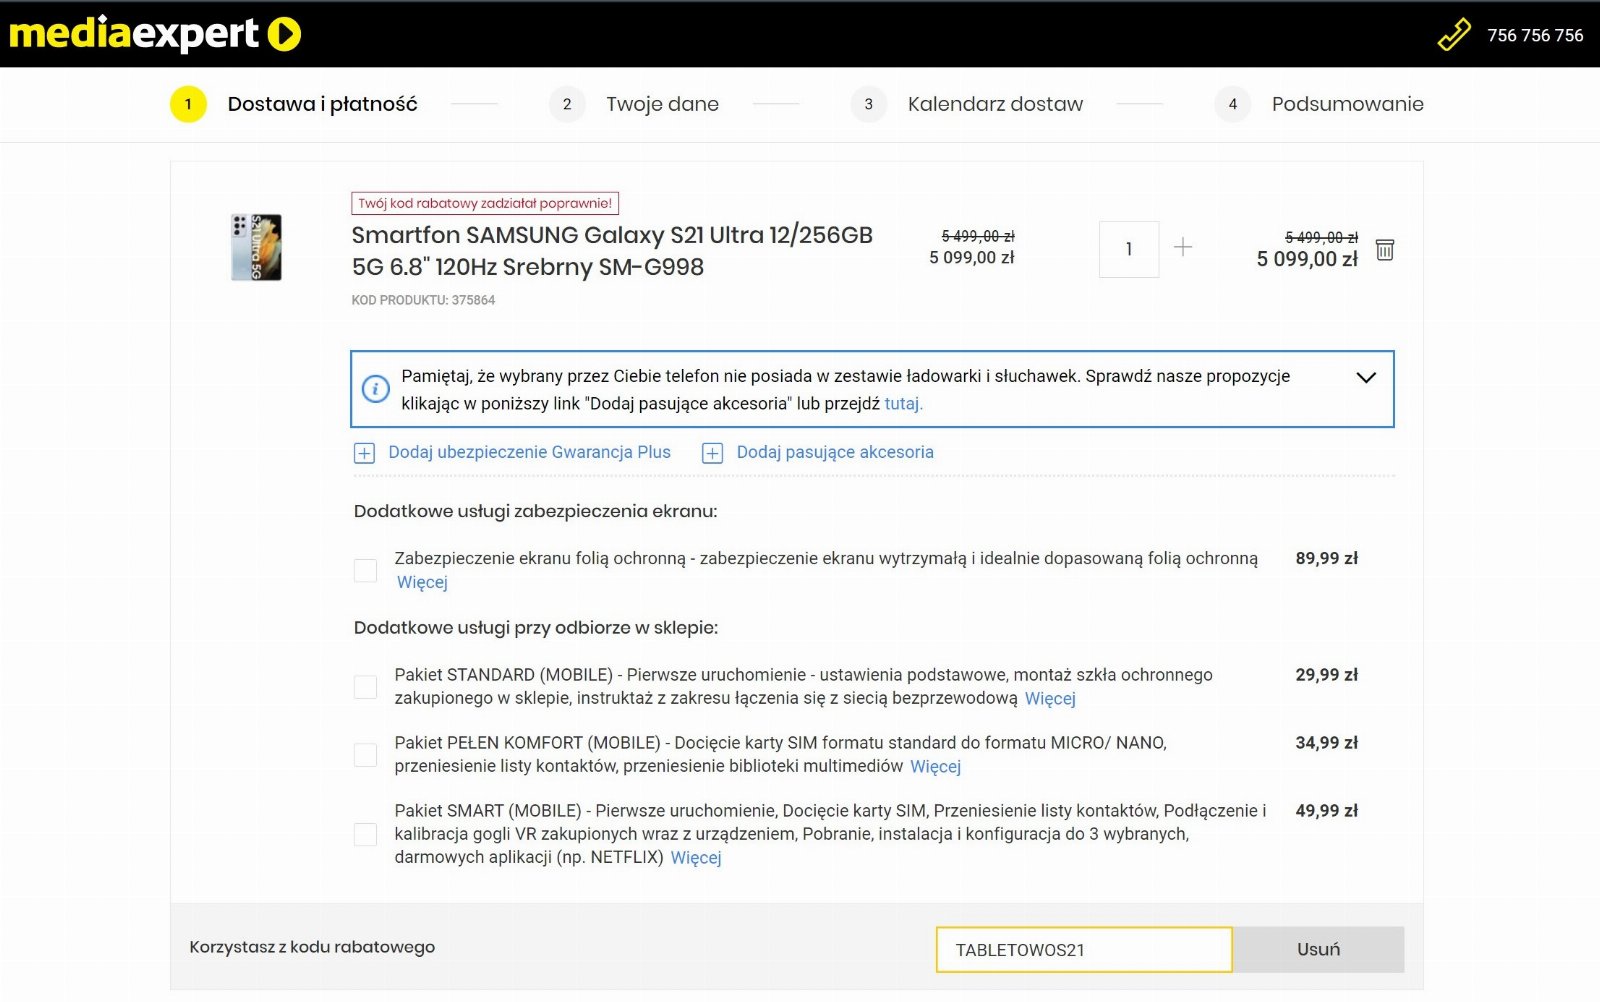Click the 29,99 zł price

point(1326,675)
